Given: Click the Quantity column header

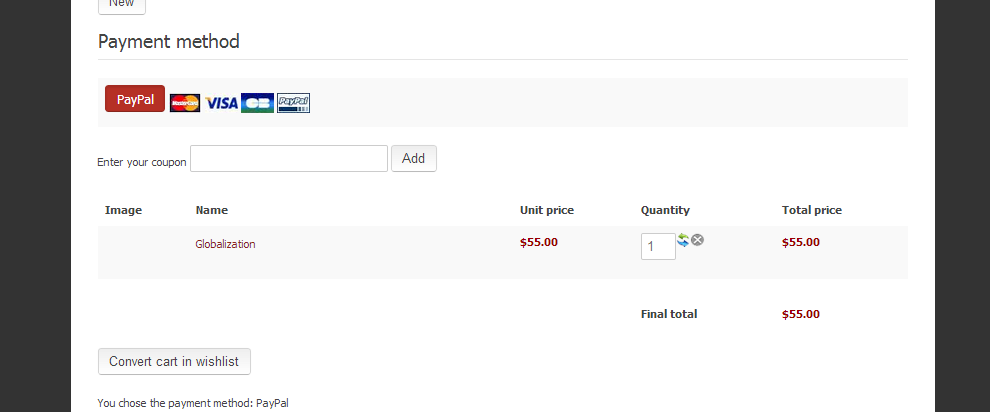Looking at the screenshot, I should 665,210.
